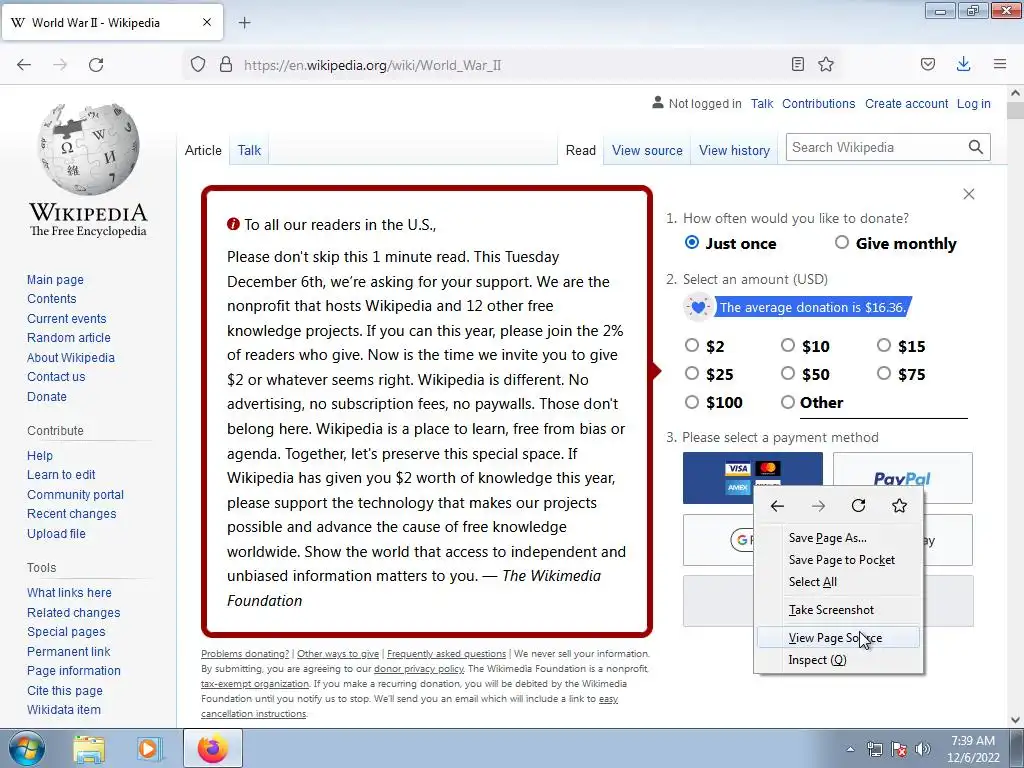Click the Reload page icon in the toolbar
The width and height of the screenshot is (1024, 768).
pyautogui.click(x=96, y=65)
